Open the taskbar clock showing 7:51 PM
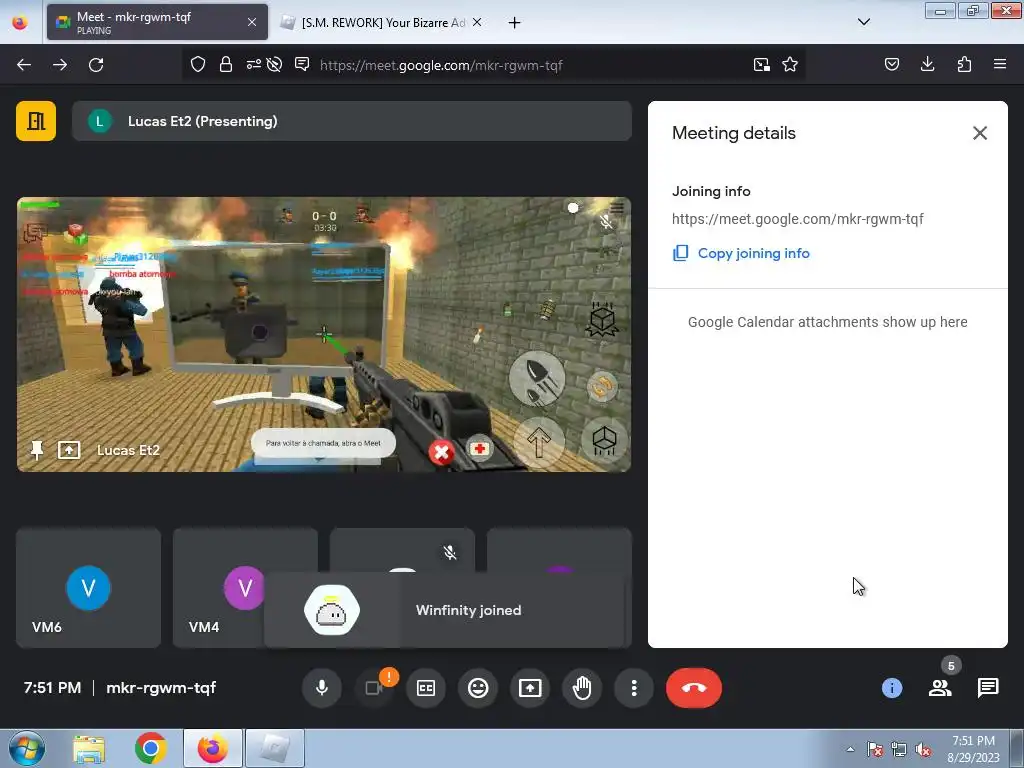Viewport: 1024px width, 768px height. point(973,749)
